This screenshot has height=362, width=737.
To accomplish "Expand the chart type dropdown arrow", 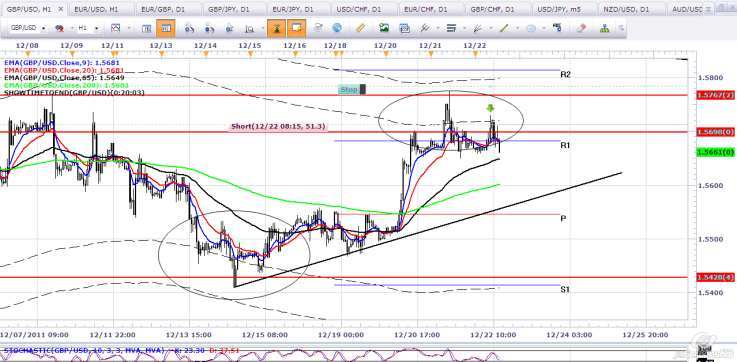I will (128, 28).
